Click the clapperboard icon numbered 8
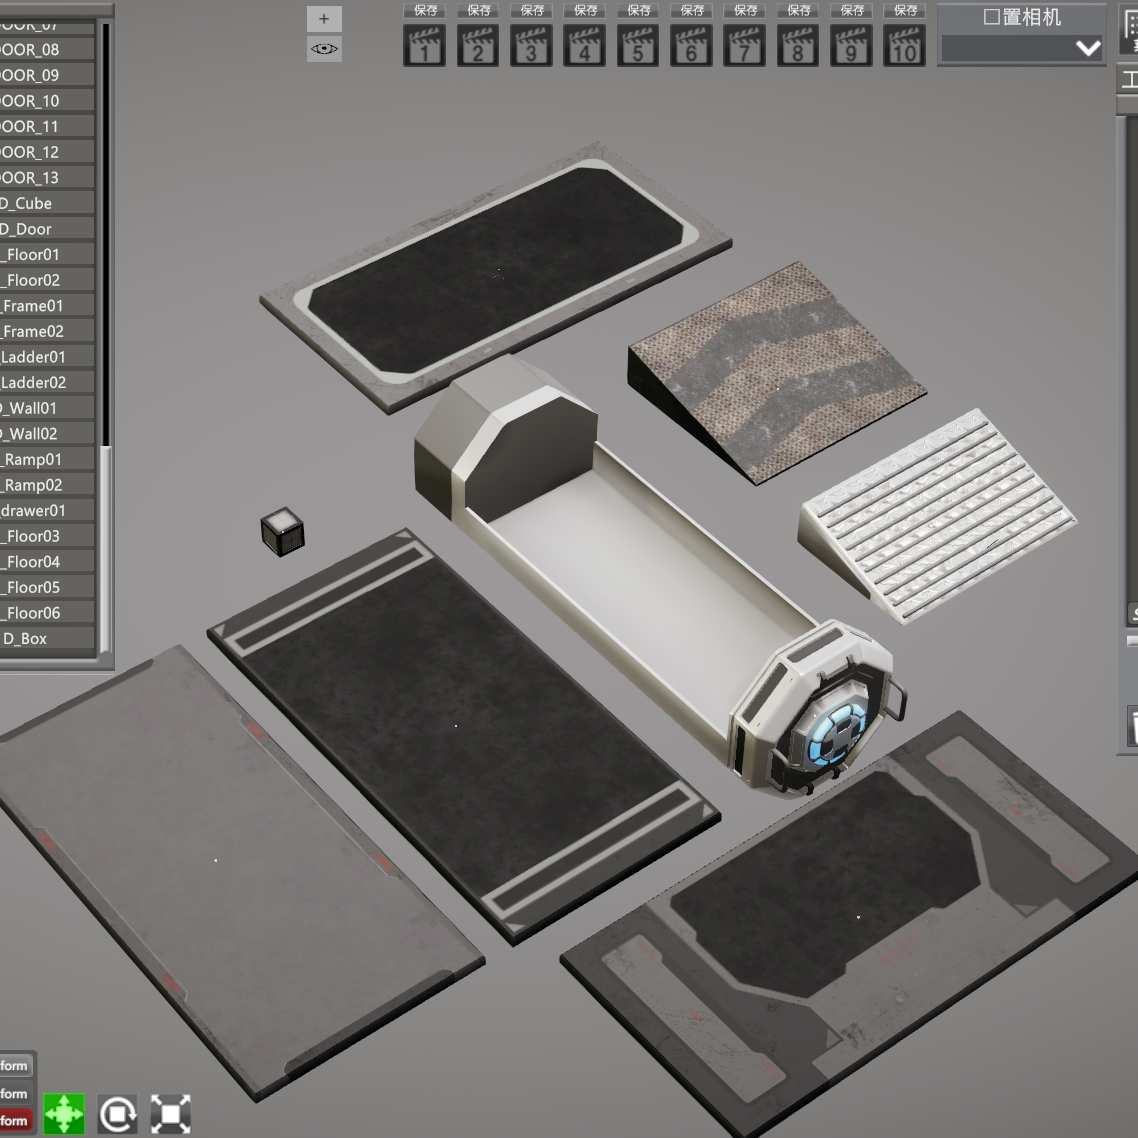The width and height of the screenshot is (1138, 1138). point(798,45)
